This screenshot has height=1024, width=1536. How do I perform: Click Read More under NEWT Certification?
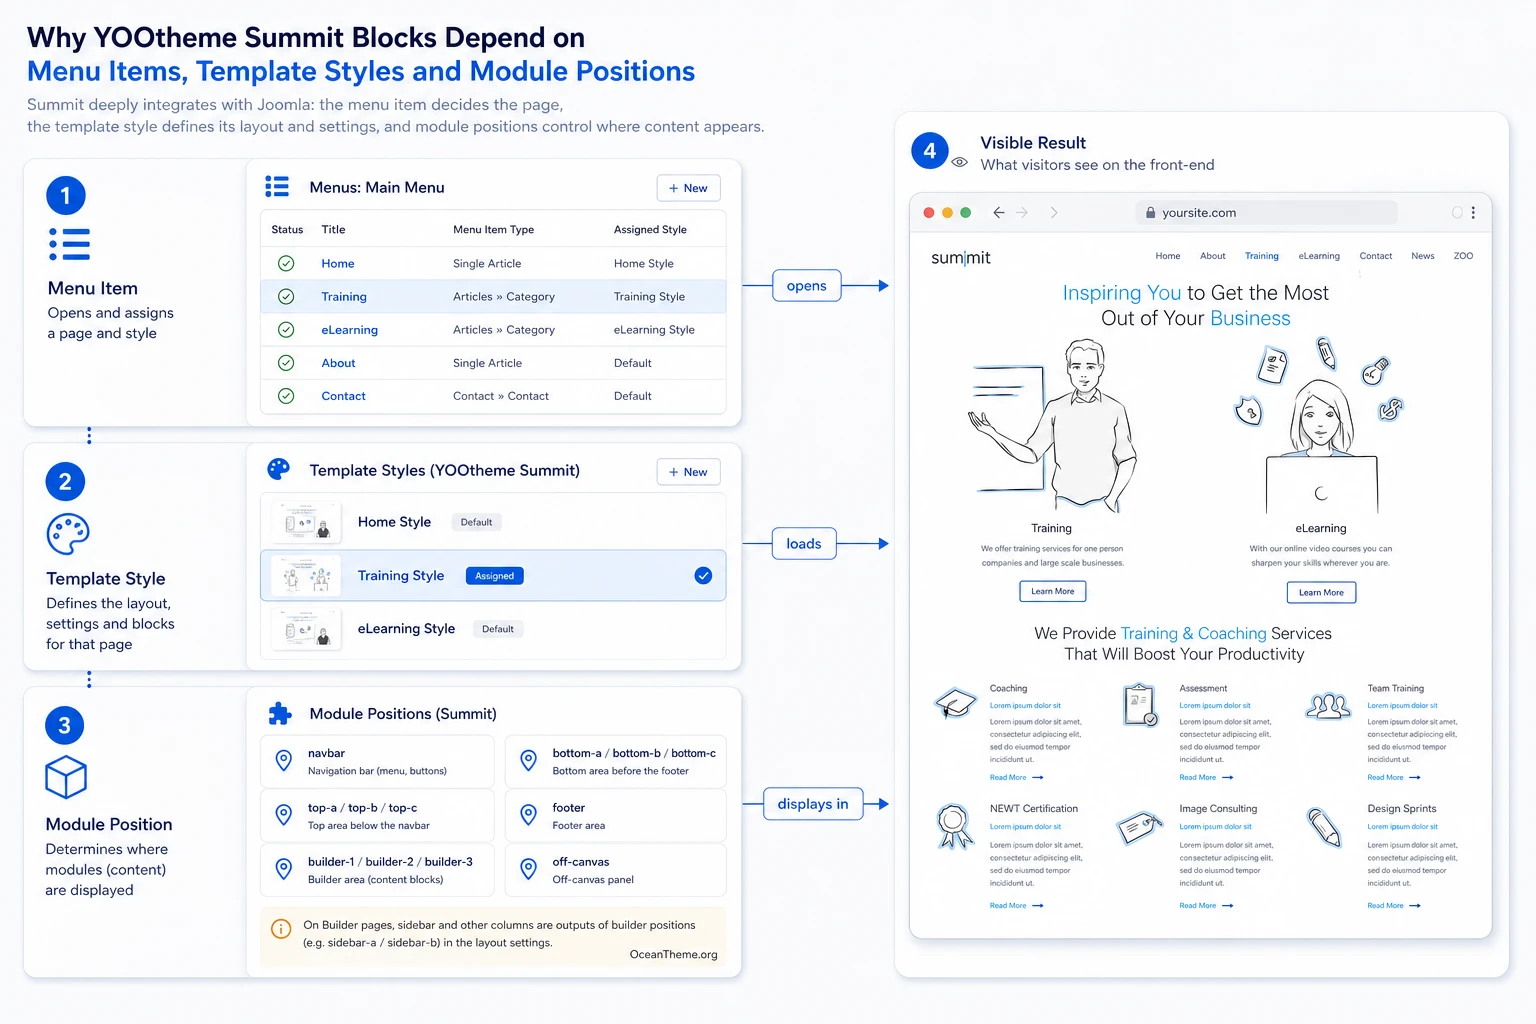[1016, 906]
